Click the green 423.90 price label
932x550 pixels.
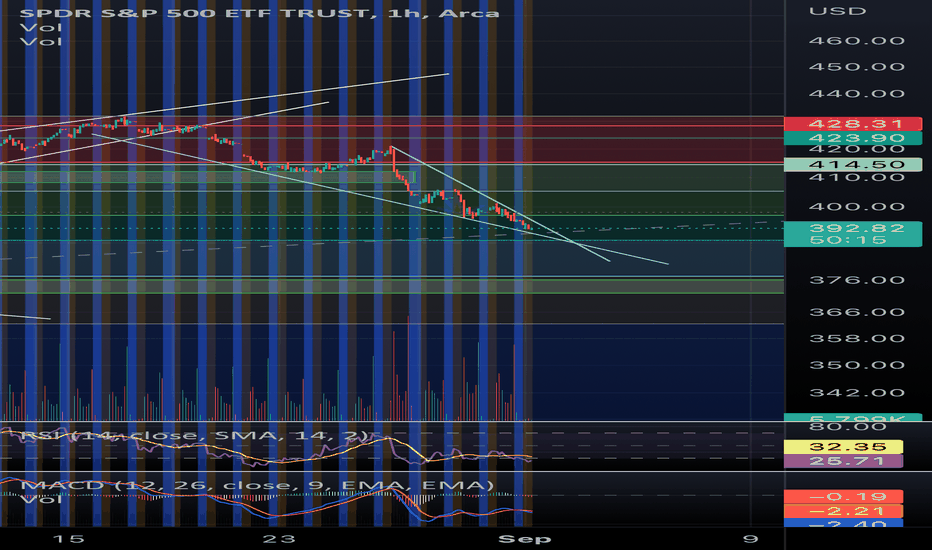tap(853, 138)
